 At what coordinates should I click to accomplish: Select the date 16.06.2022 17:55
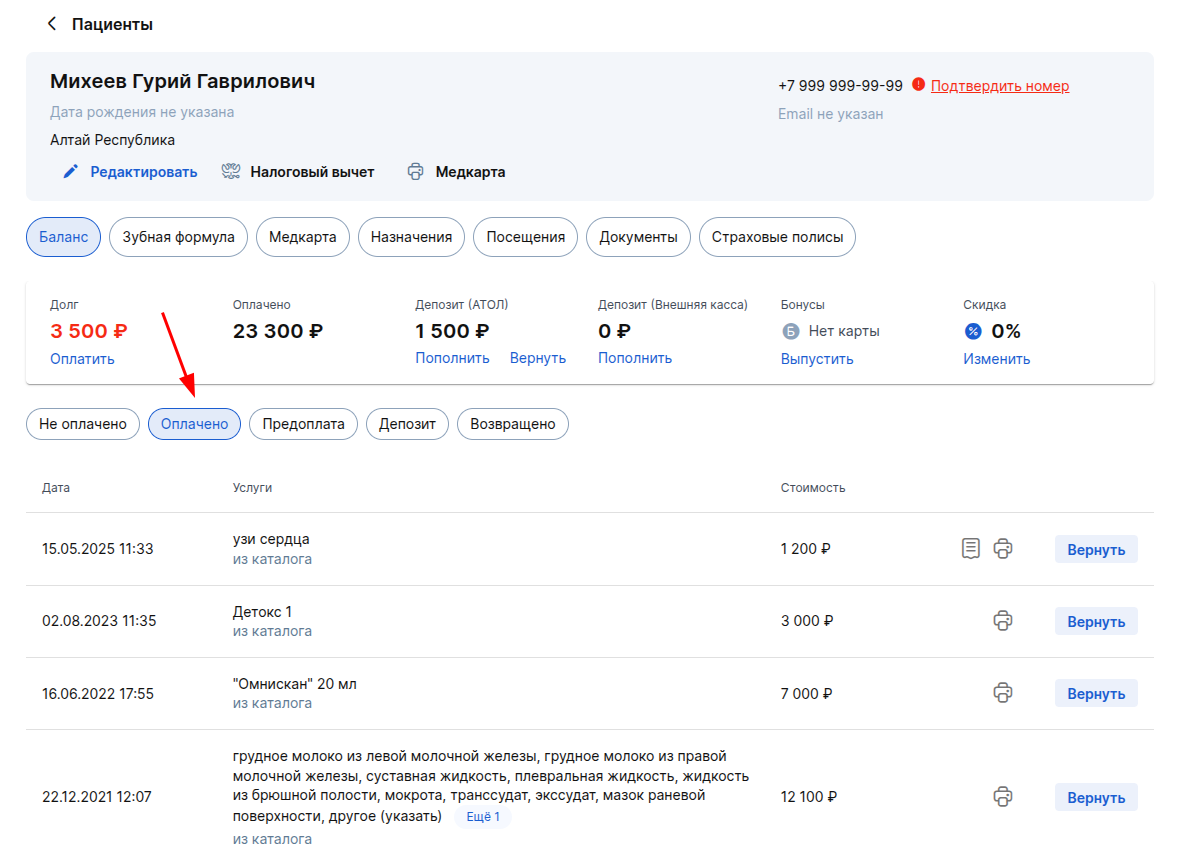click(98, 693)
